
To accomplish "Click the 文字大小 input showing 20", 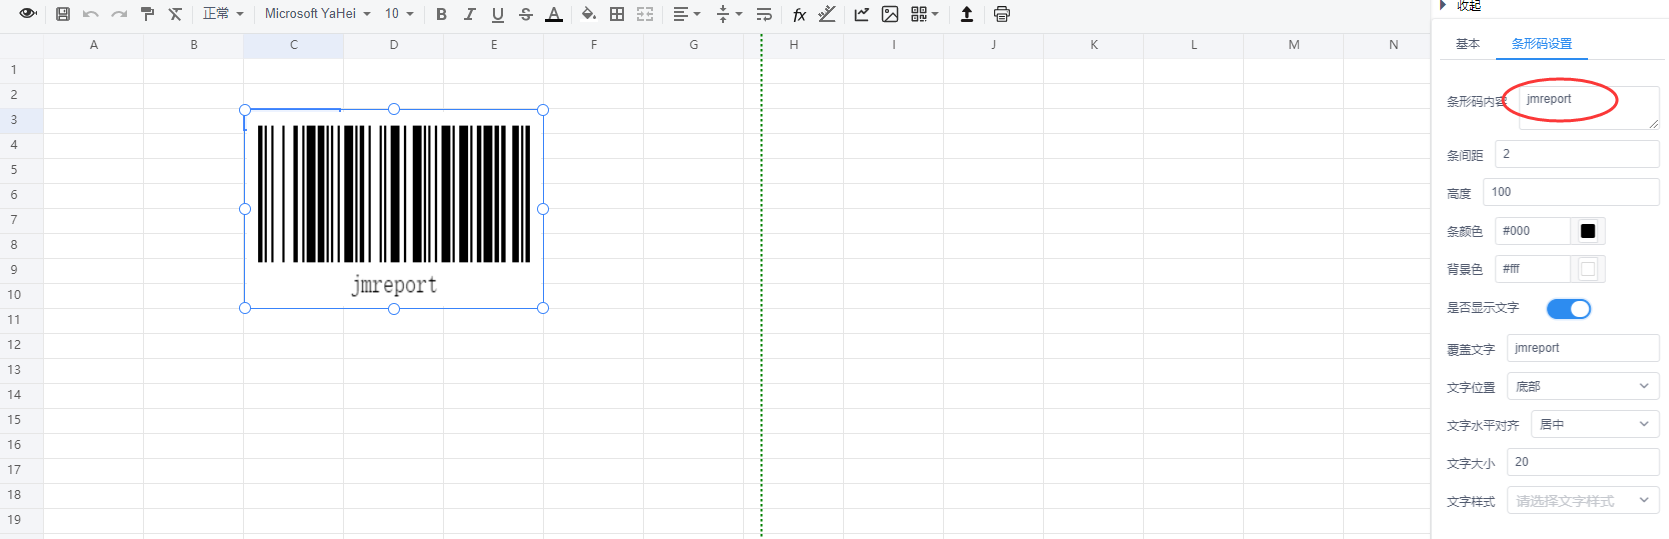I will [x=1583, y=462].
